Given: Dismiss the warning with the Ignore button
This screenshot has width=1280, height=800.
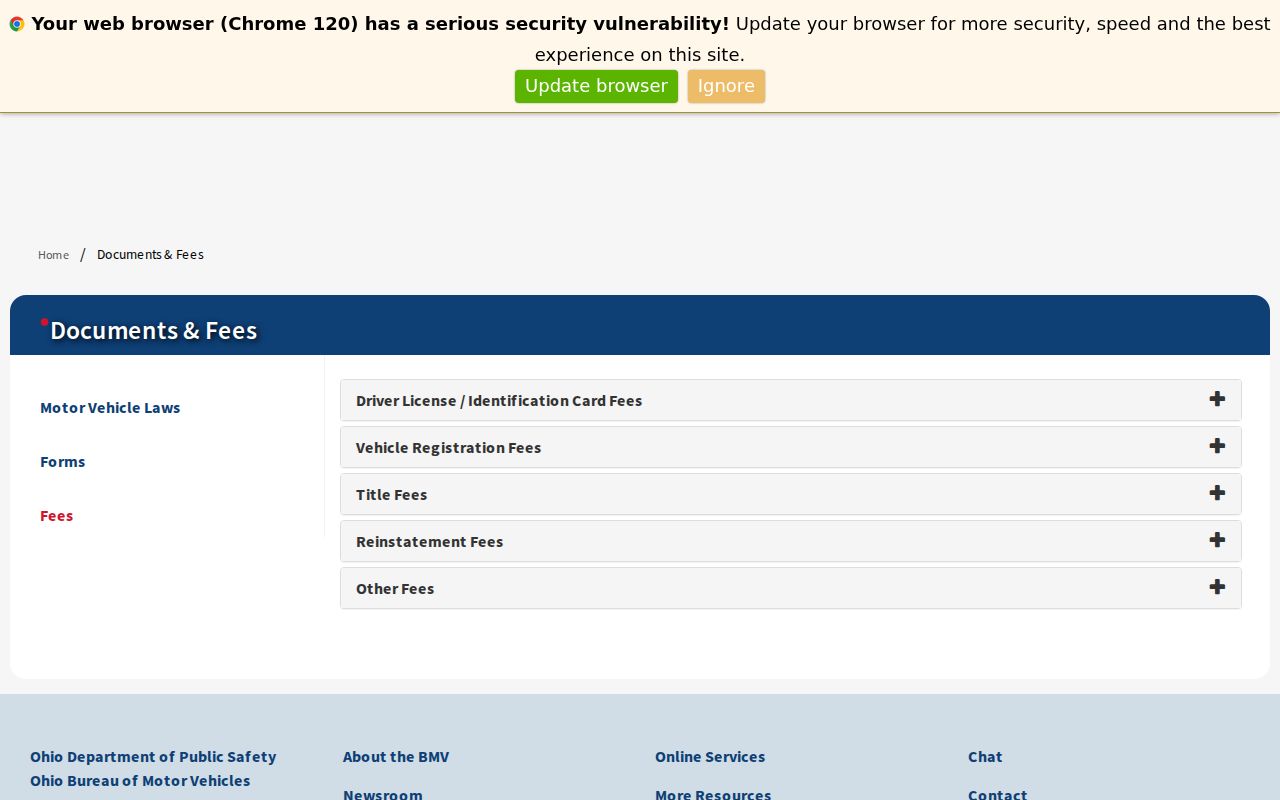Looking at the screenshot, I should [726, 86].
